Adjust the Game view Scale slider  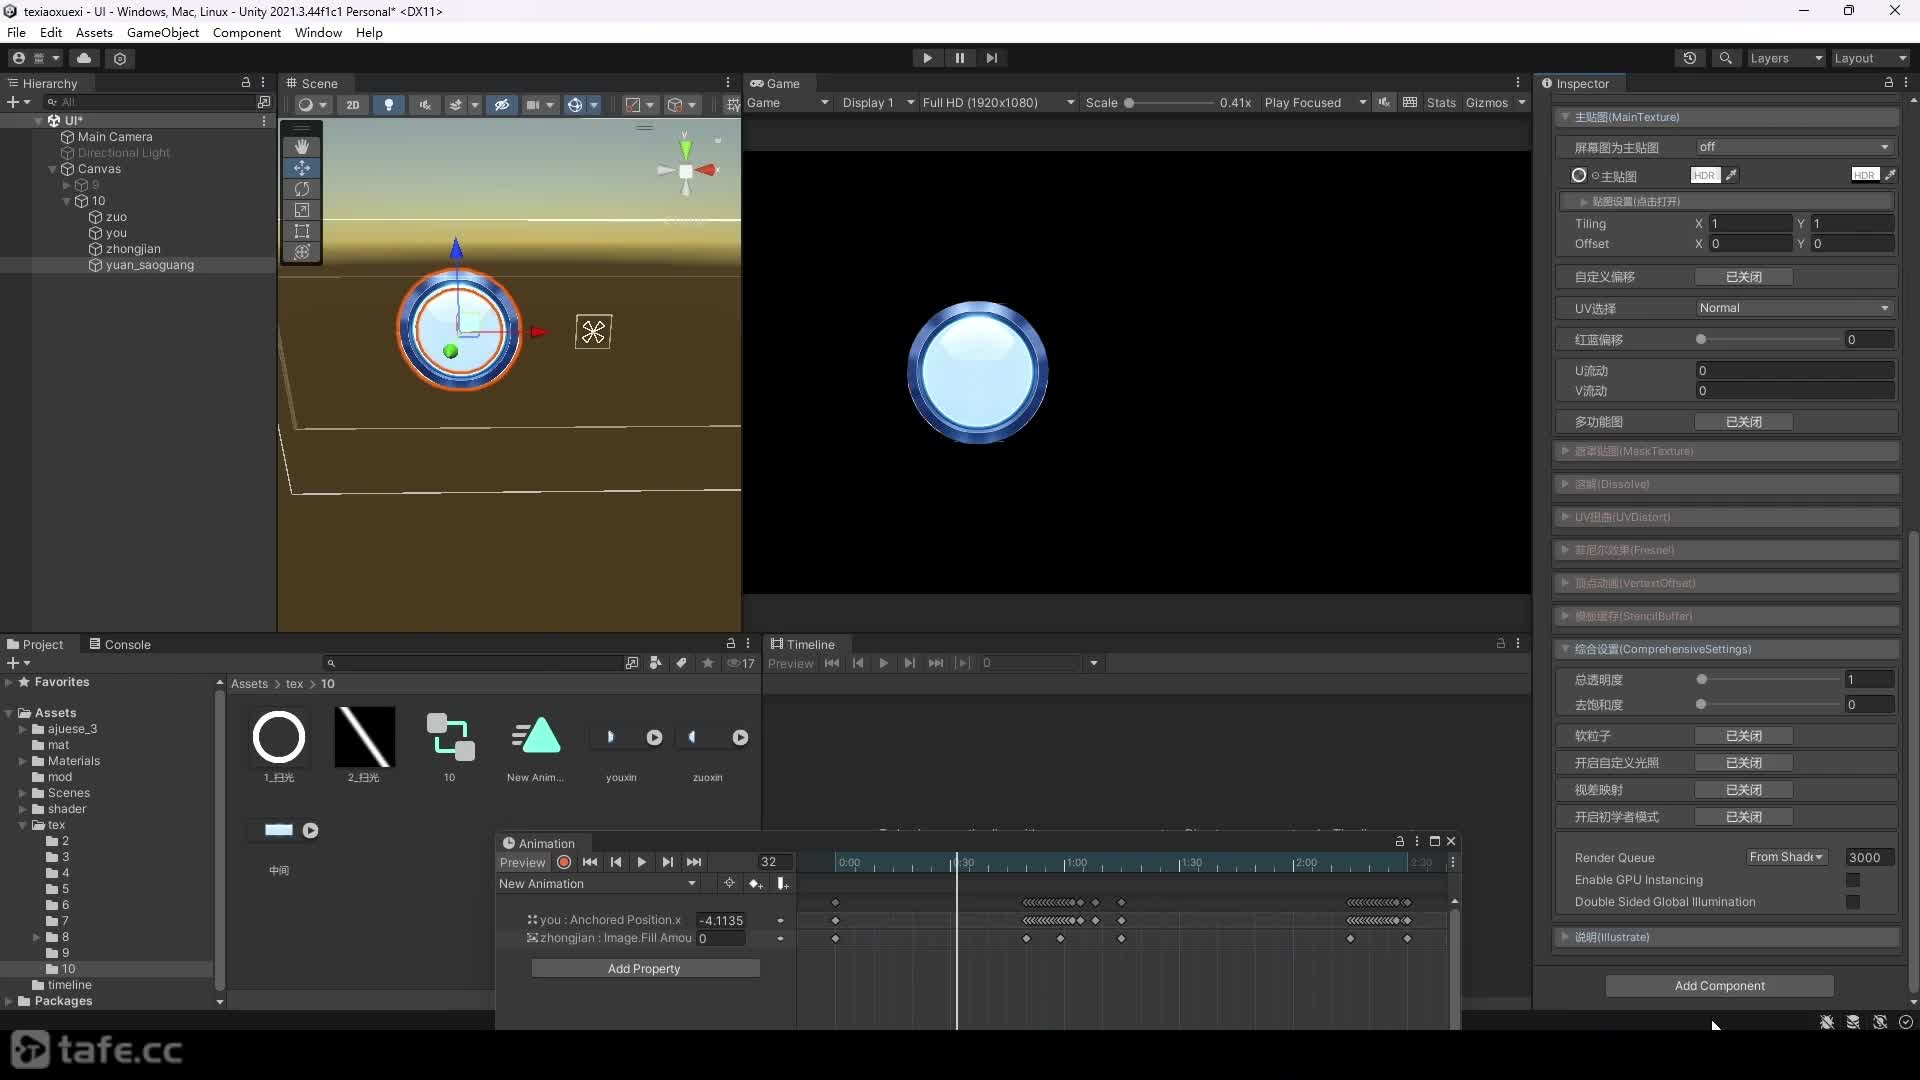tap(1168, 103)
